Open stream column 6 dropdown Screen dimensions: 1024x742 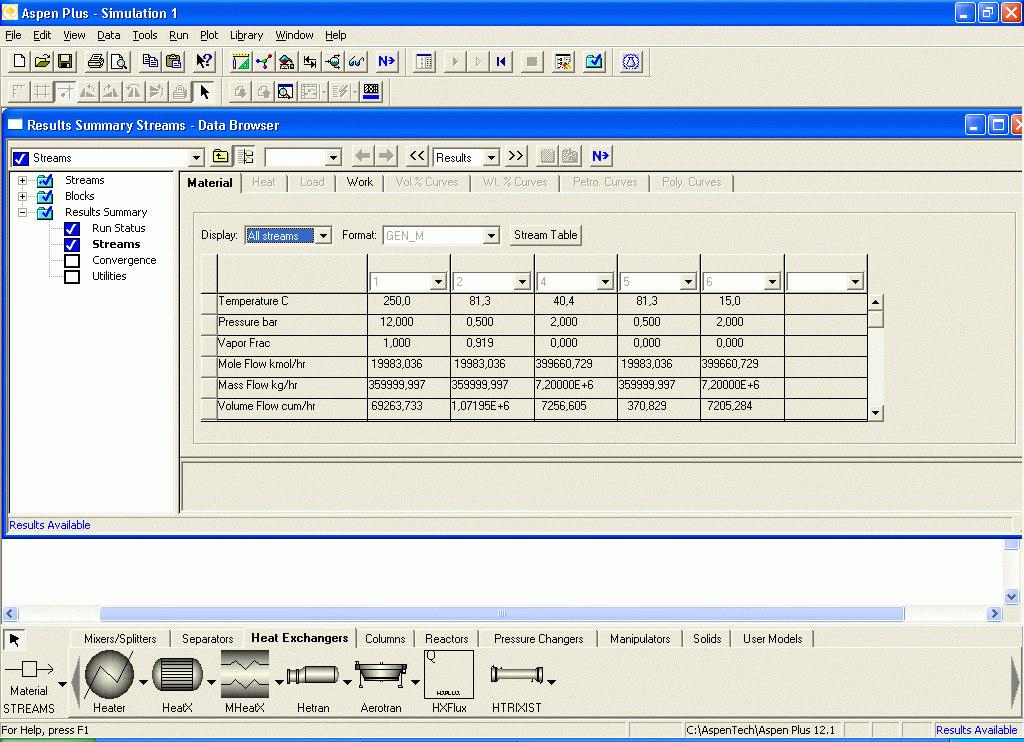click(x=772, y=282)
